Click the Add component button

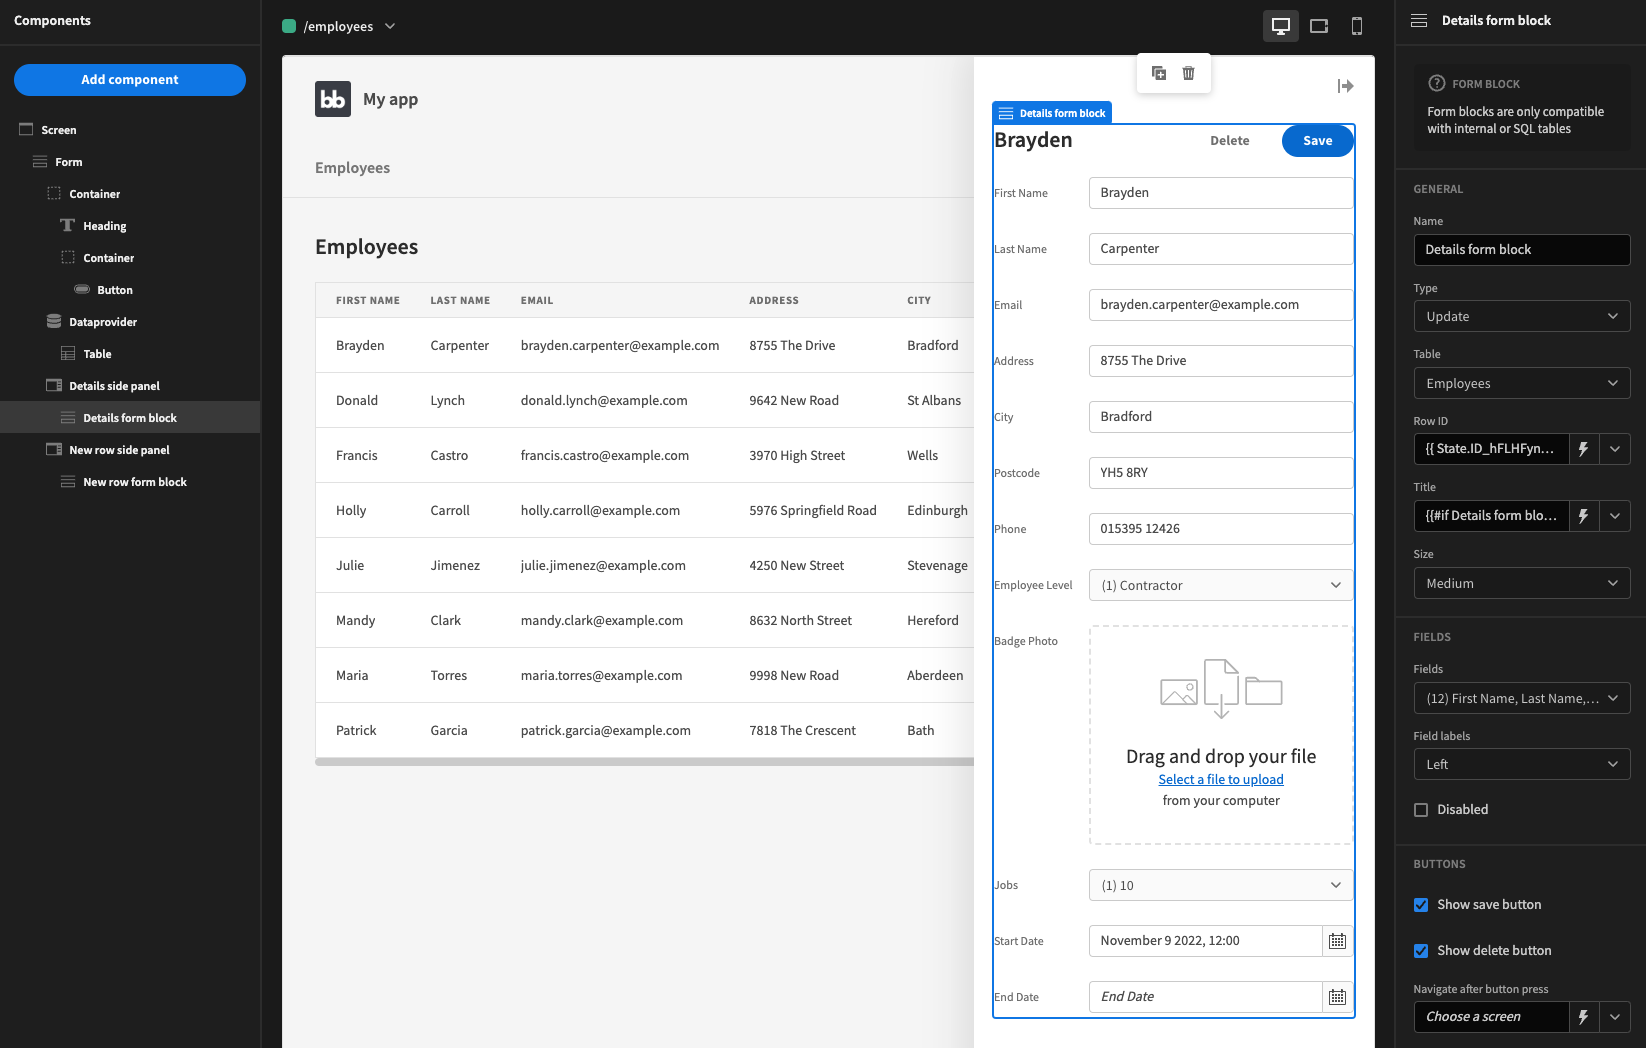[130, 80]
